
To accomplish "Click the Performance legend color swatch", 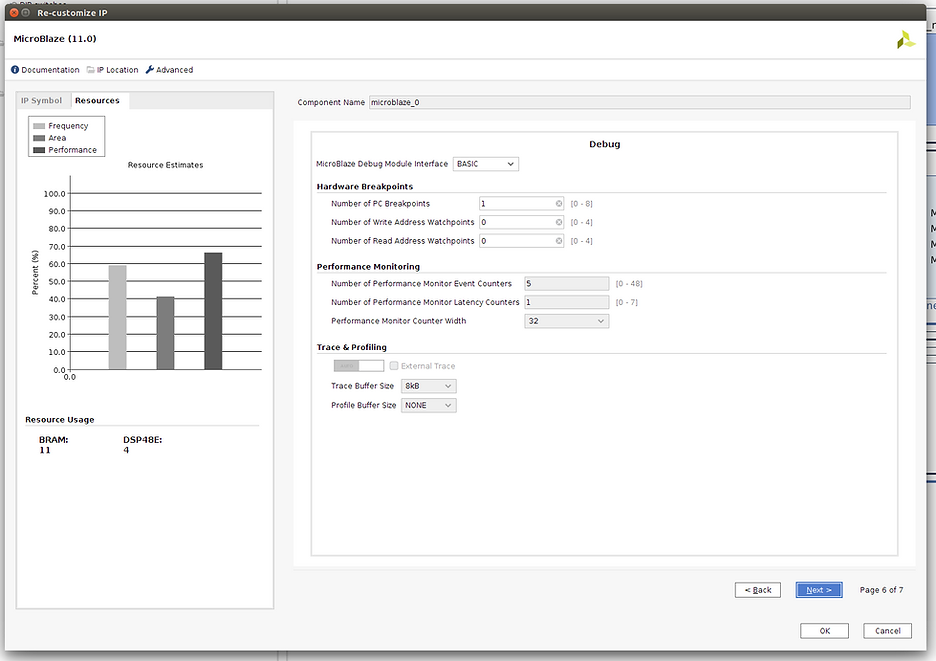I will 39,150.
